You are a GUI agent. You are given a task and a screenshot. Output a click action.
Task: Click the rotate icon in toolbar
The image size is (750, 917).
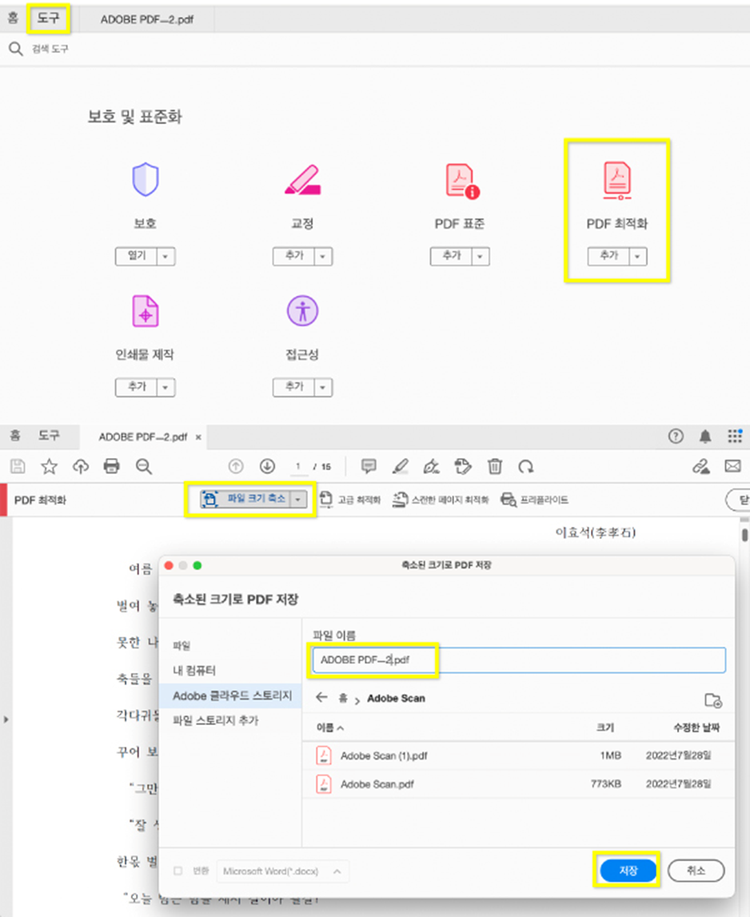(x=526, y=466)
